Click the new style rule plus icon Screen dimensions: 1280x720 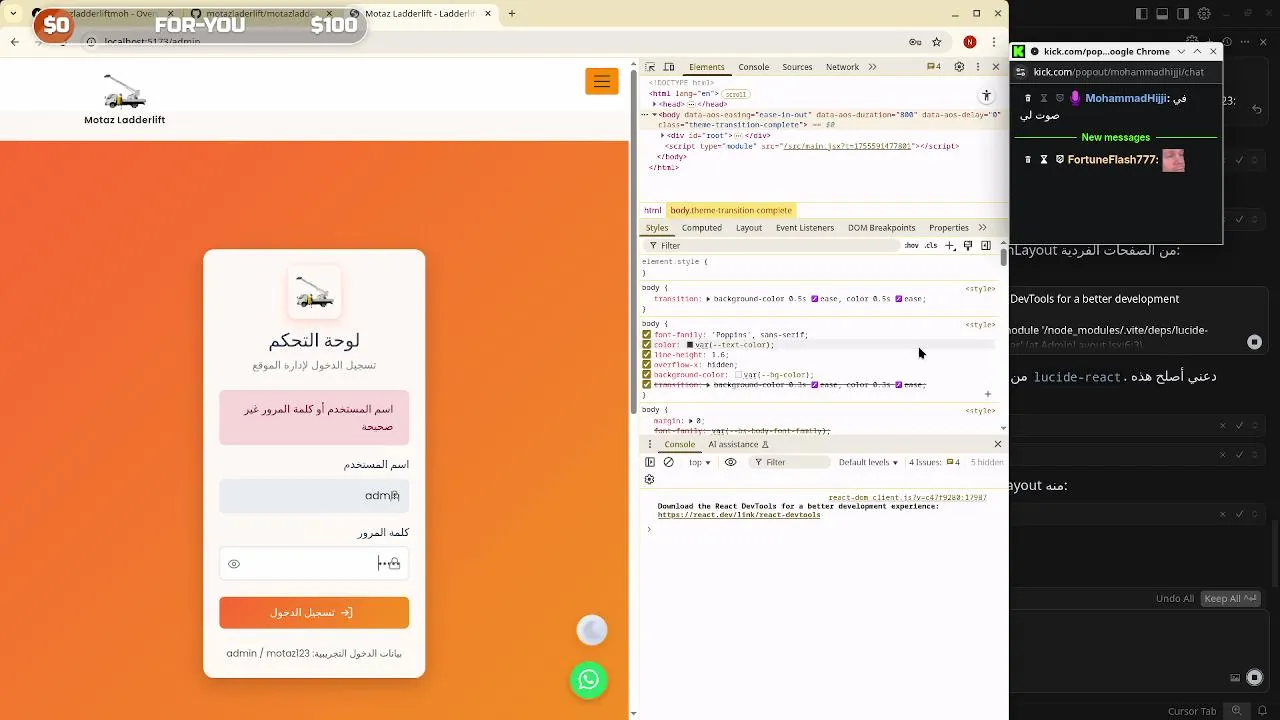pyautogui.click(x=950, y=246)
